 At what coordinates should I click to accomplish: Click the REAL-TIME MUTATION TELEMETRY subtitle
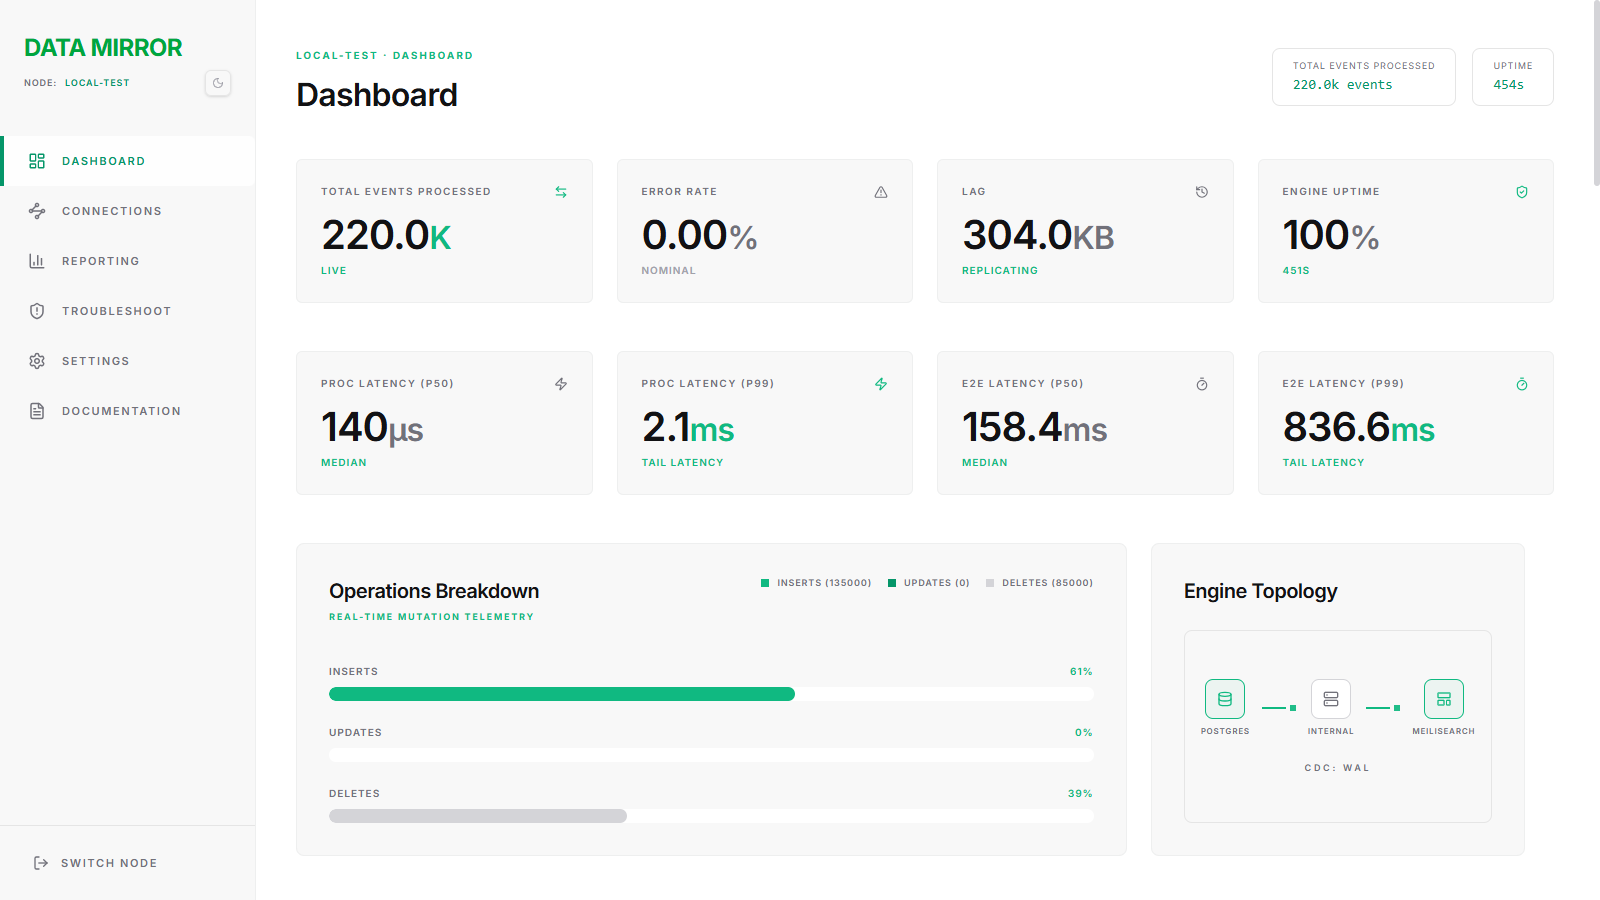(x=432, y=617)
